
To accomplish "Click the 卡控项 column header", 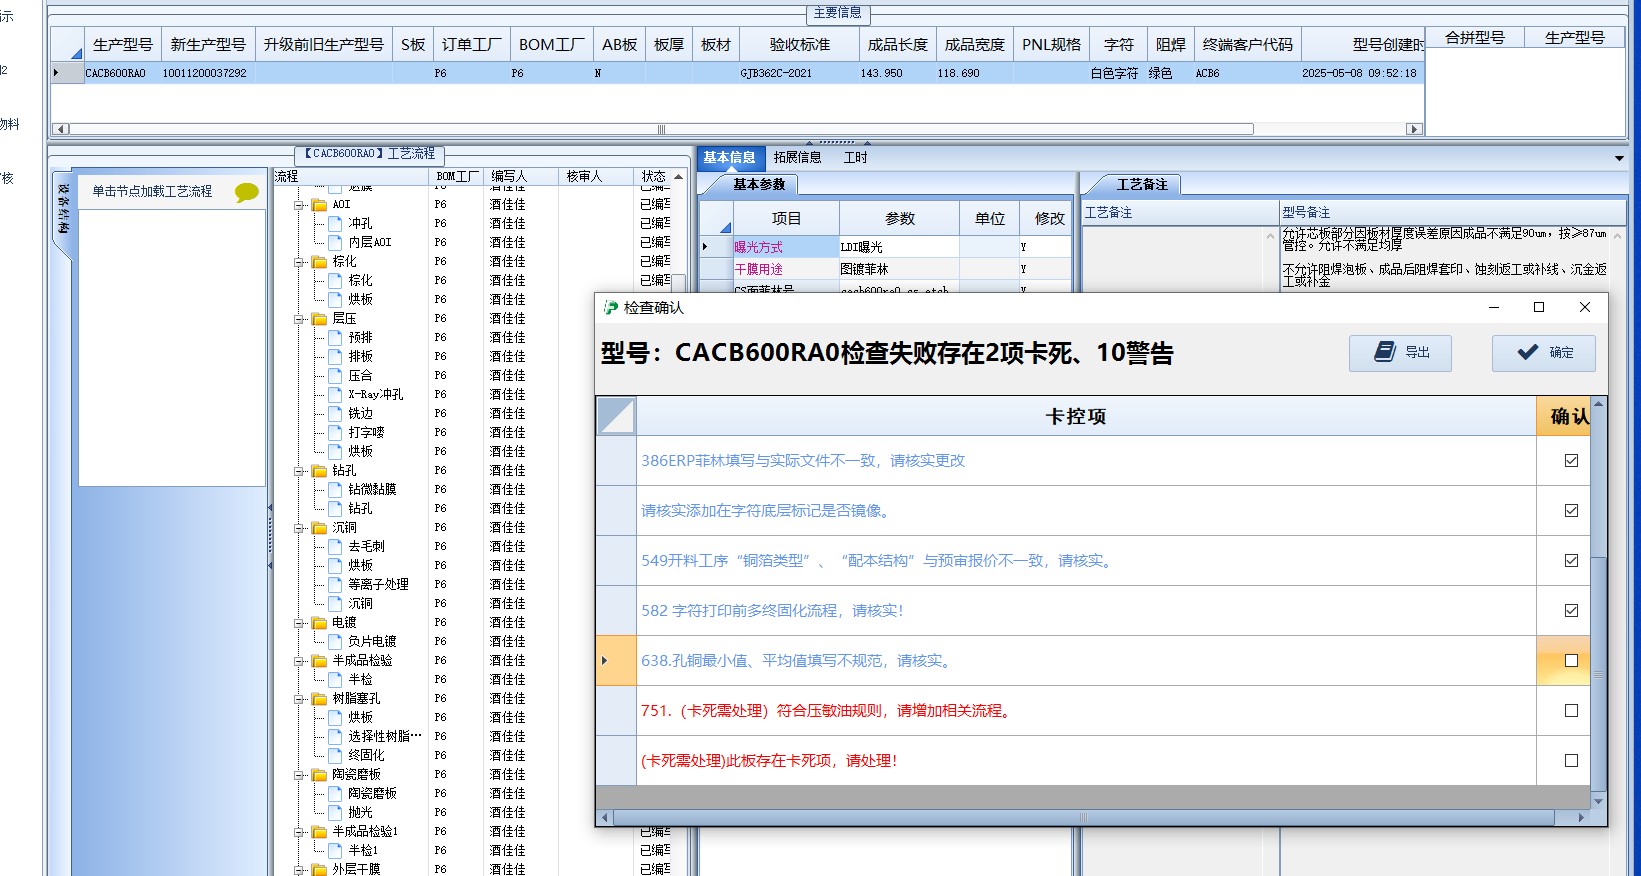I will click(x=1086, y=416).
